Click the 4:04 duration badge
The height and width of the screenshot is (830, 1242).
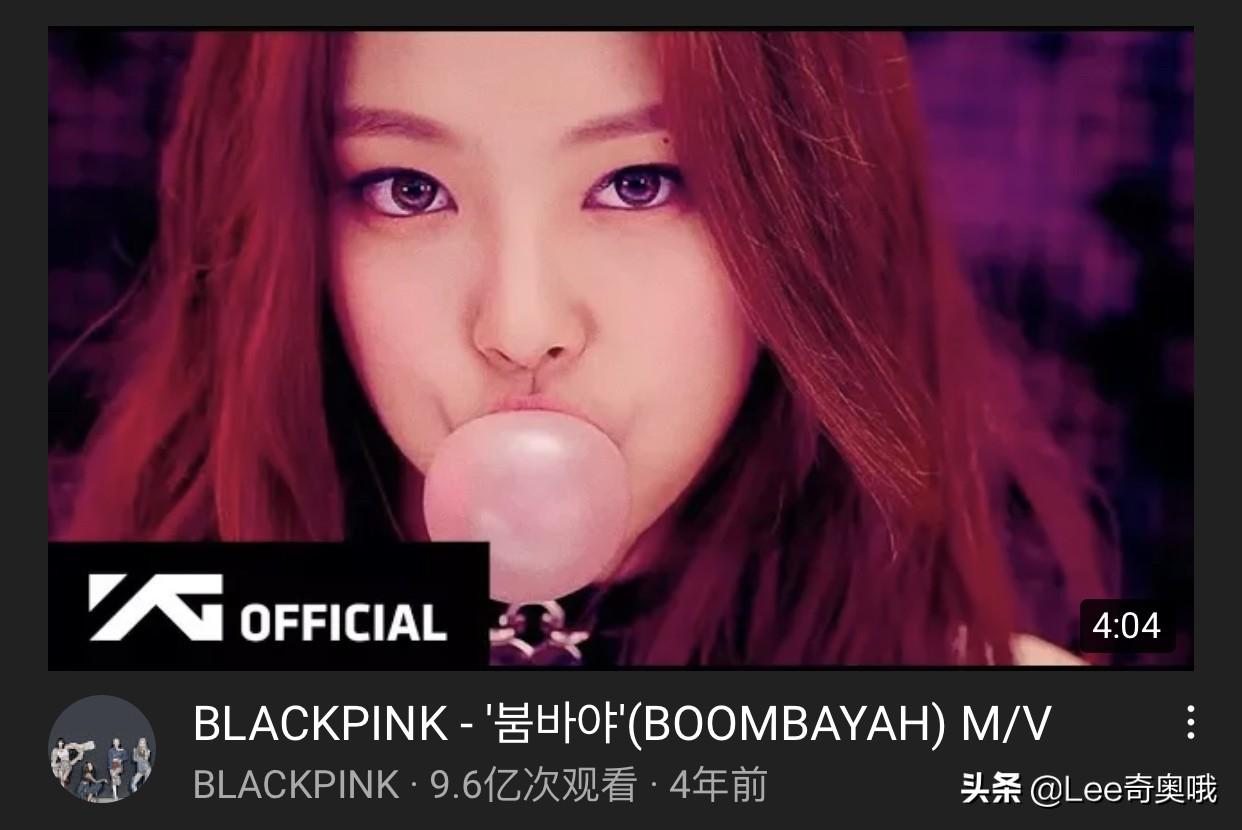click(1126, 626)
